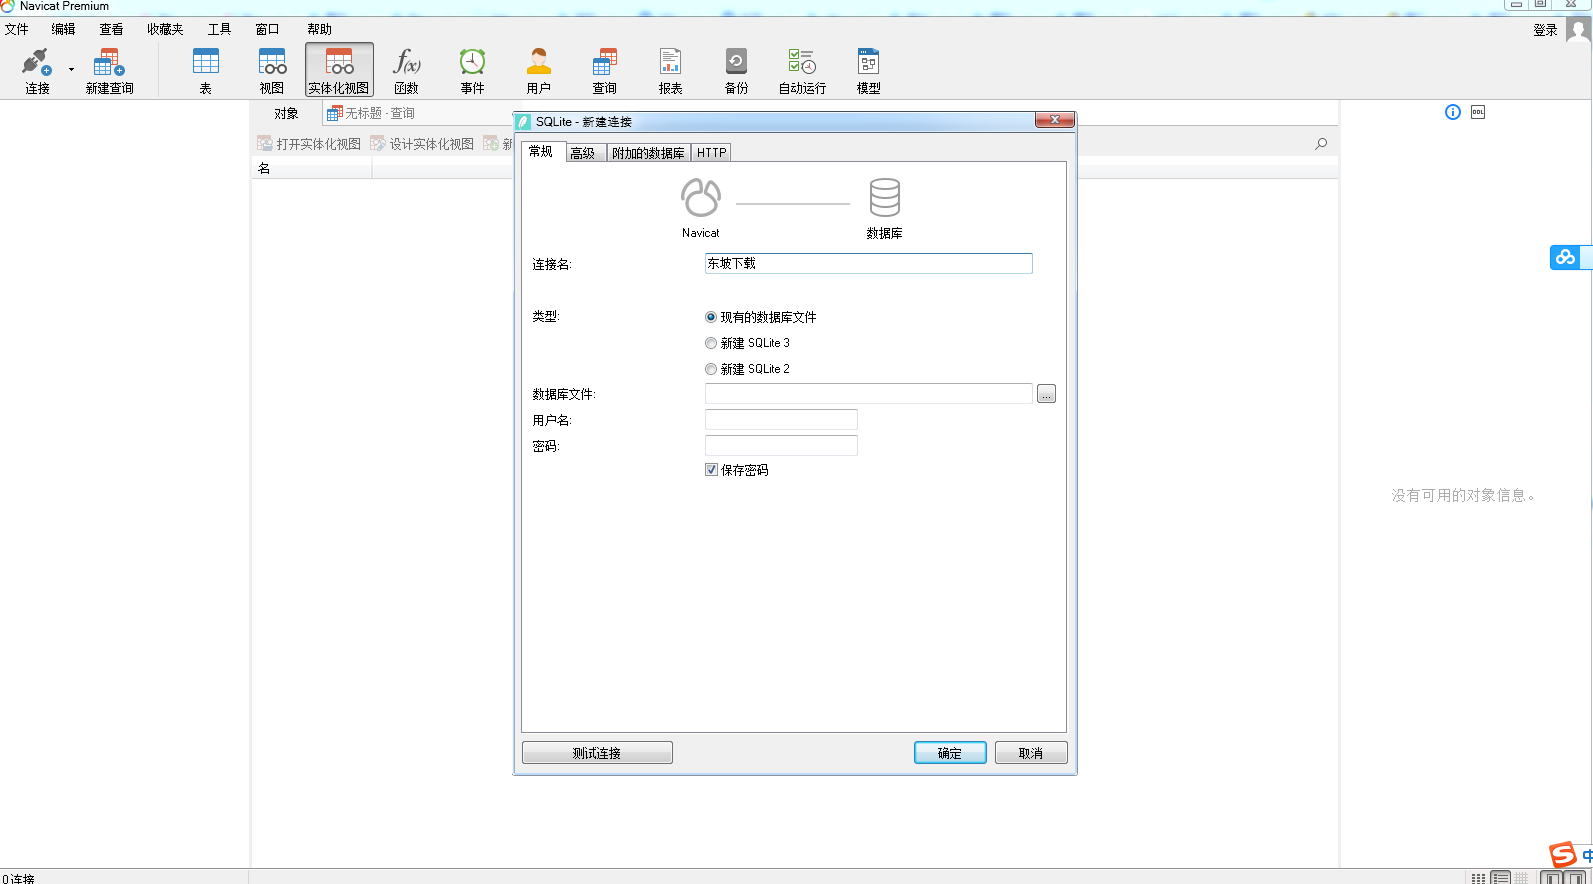Open the 自动运行 toolbar icon
Image resolution: width=1593 pixels, height=884 pixels.
point(802,71)
